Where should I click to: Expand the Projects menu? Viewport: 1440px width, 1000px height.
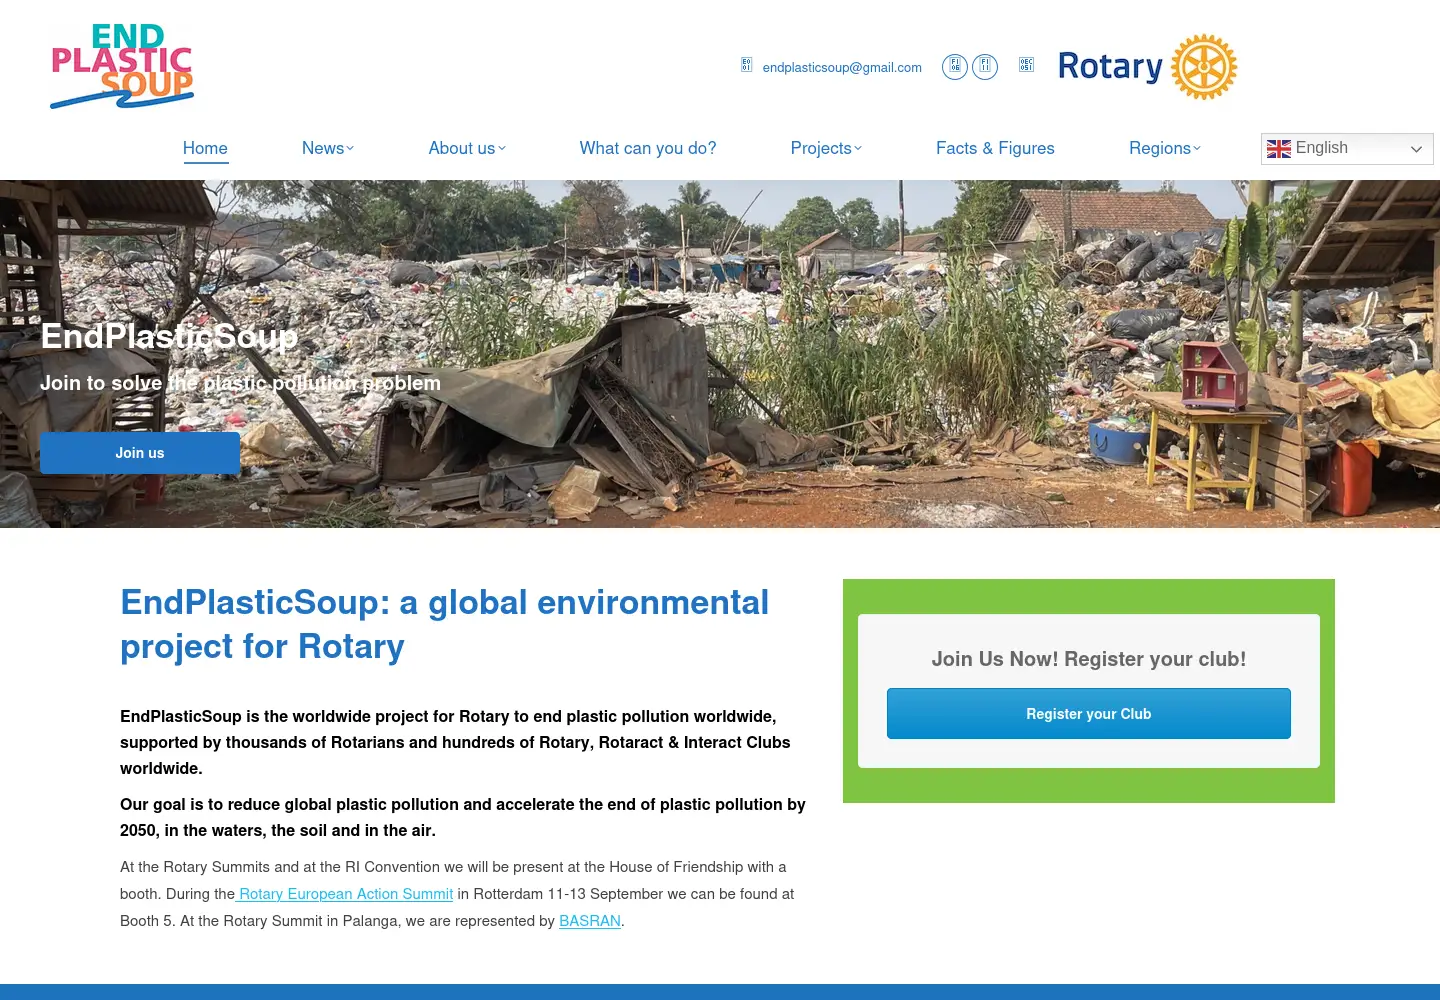tap(826, 148)
